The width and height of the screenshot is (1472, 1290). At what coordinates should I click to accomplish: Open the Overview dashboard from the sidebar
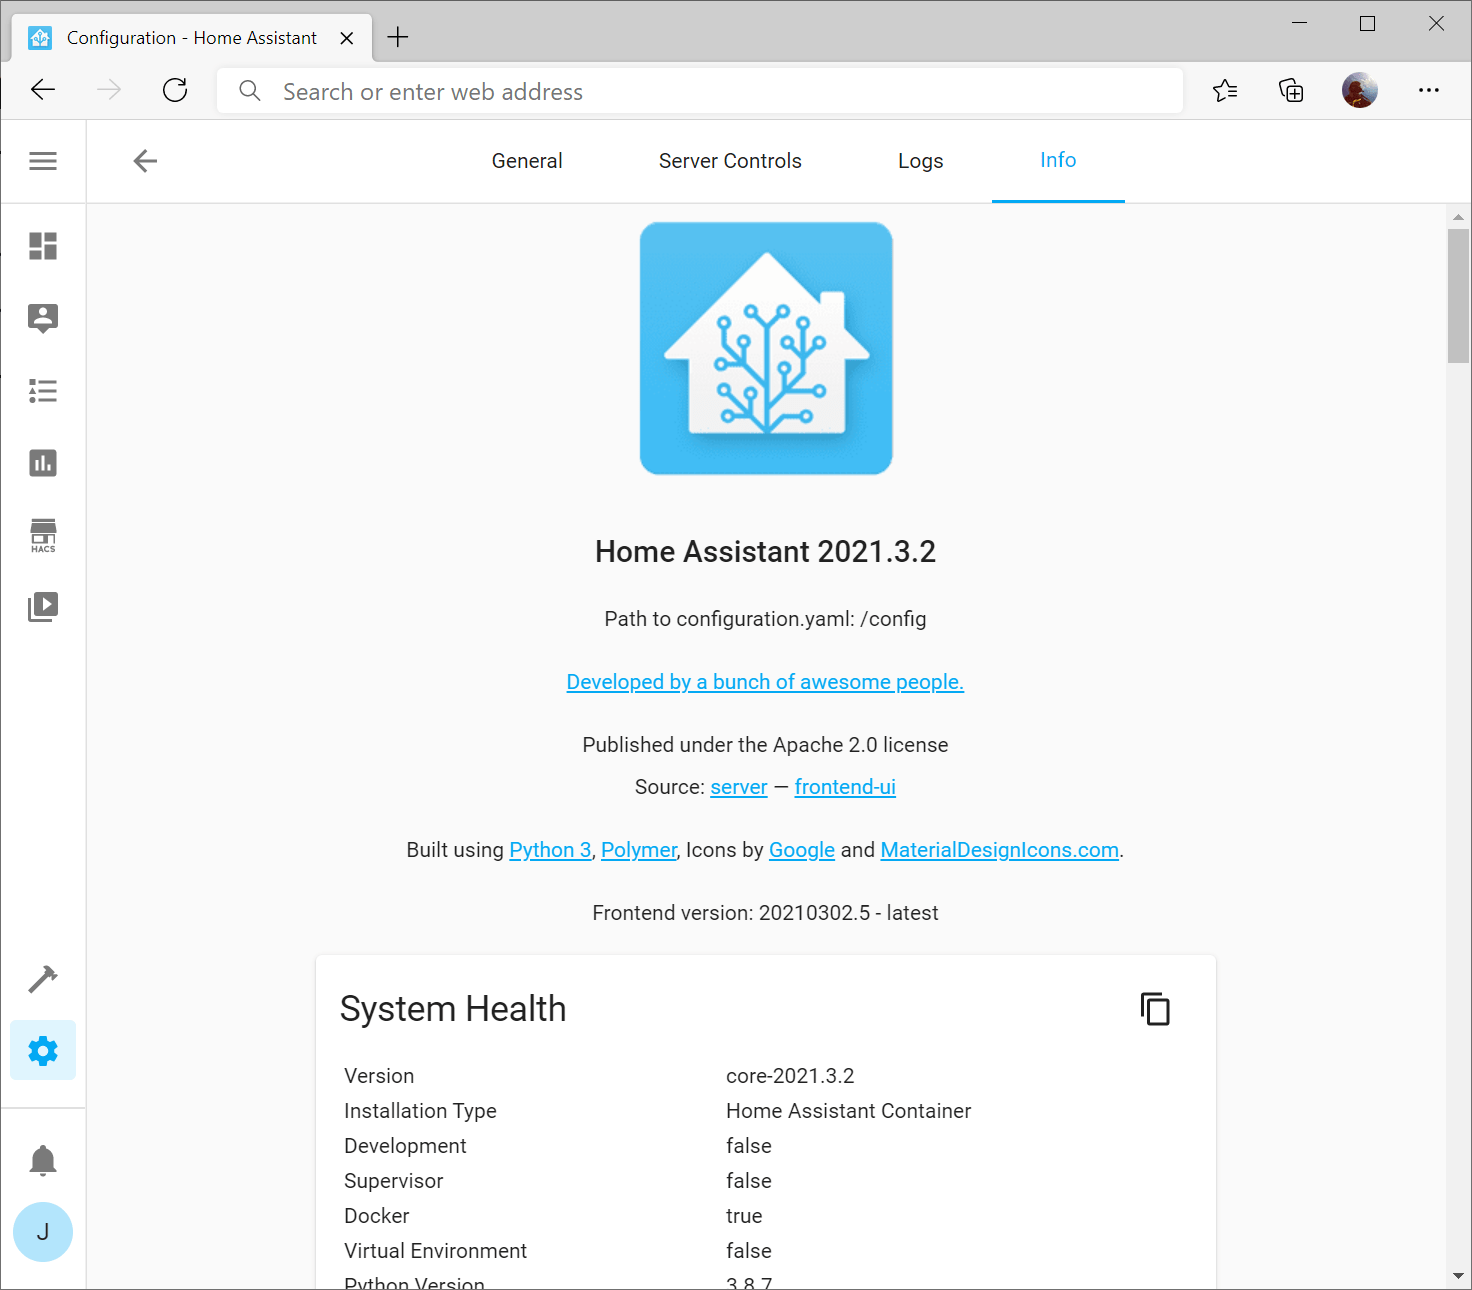(x=43, y=246)
